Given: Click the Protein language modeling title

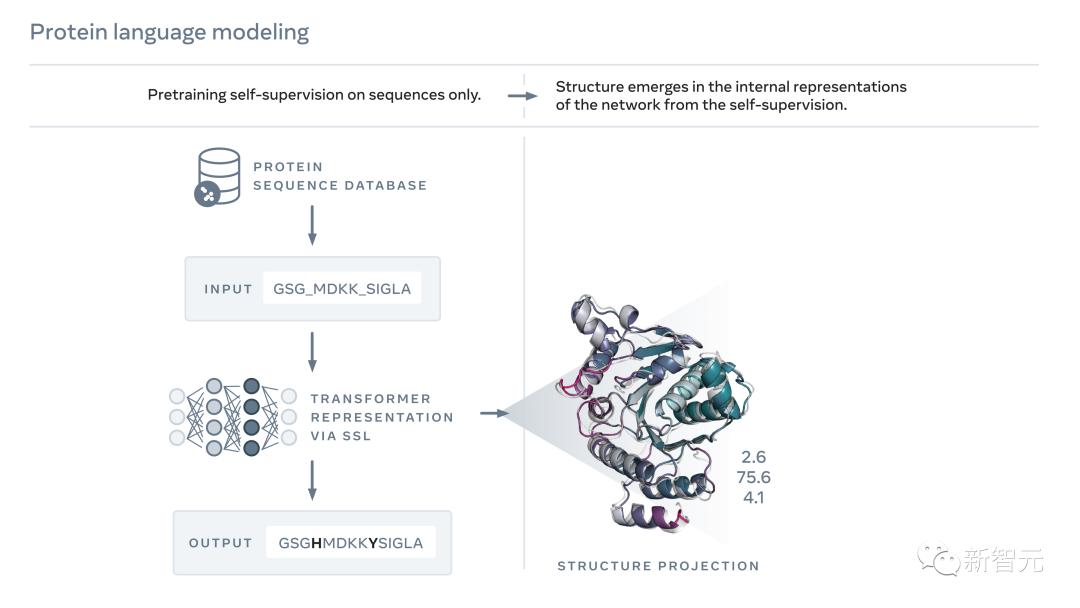Looking at the screenshot, I should [169, 32].
